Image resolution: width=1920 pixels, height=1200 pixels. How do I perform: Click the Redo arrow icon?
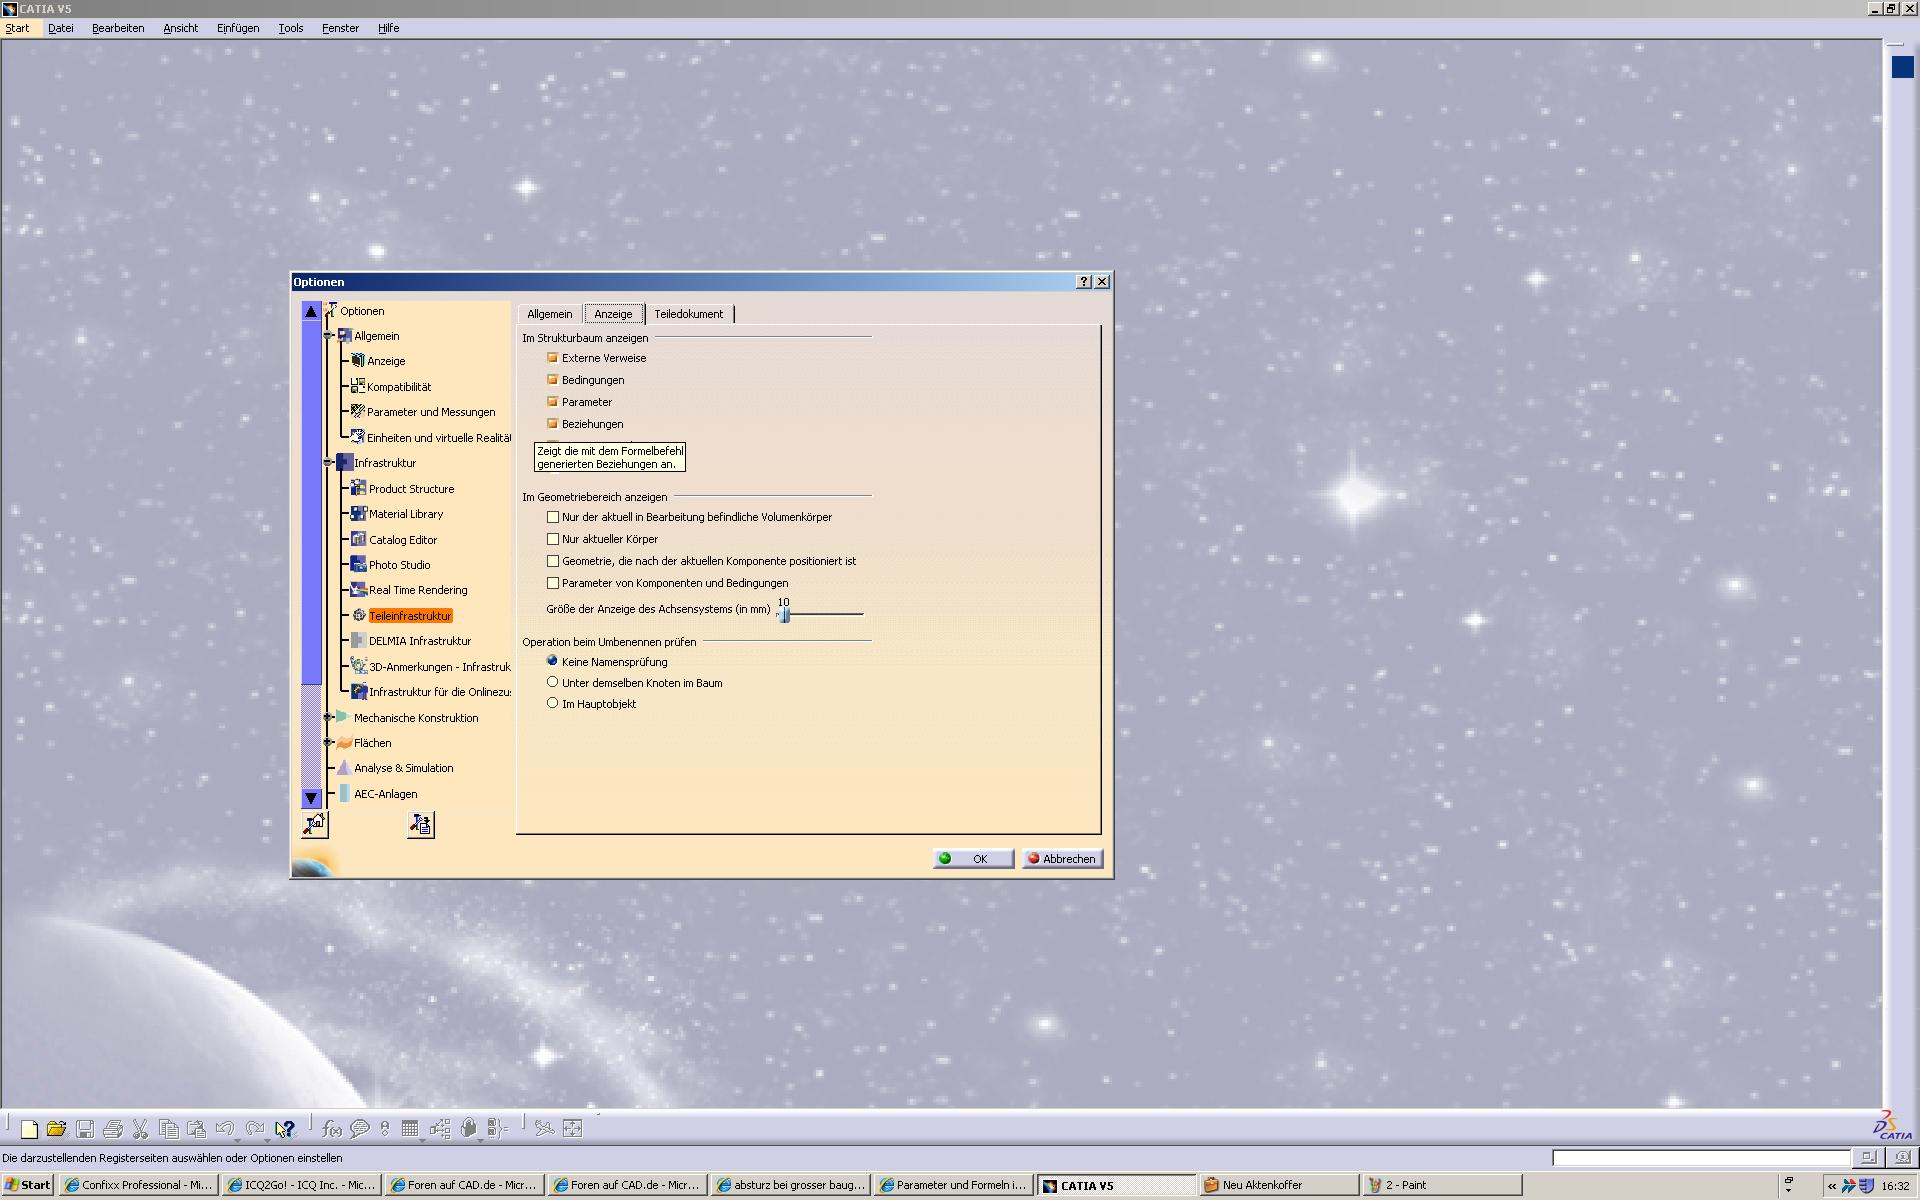(255, 1128)
